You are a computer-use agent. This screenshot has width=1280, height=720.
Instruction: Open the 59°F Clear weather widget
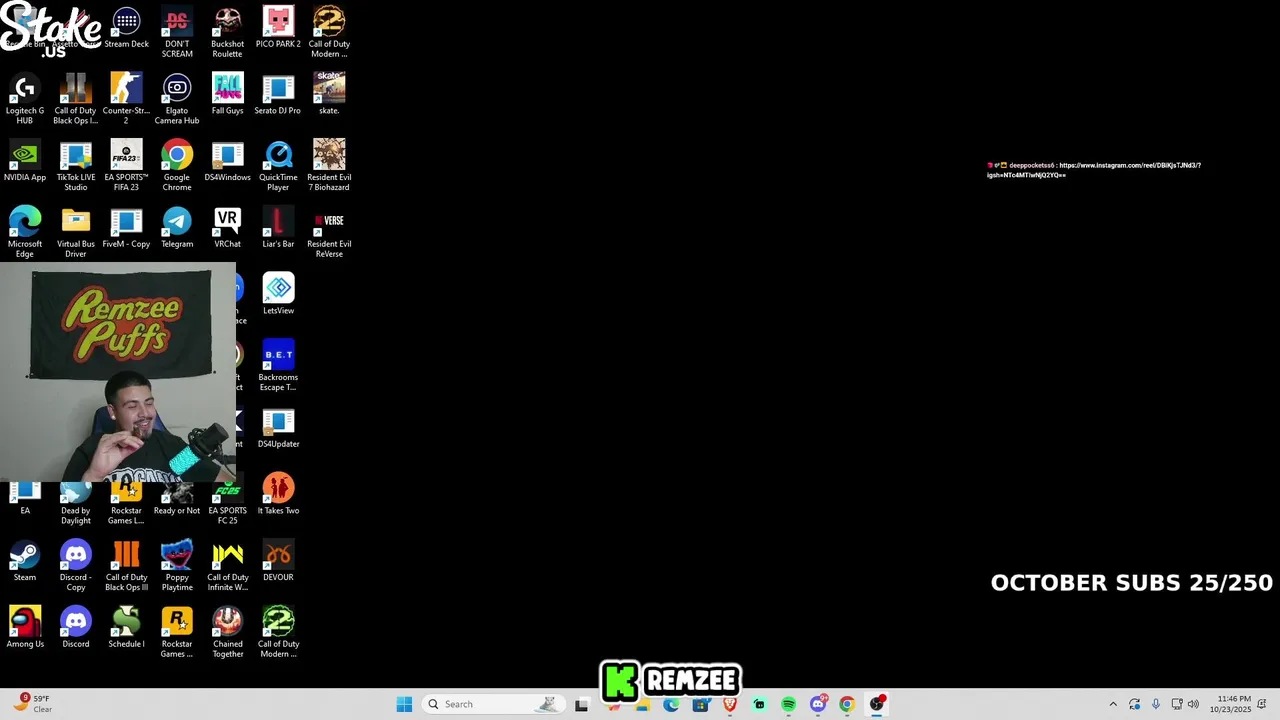pos(30,704)
